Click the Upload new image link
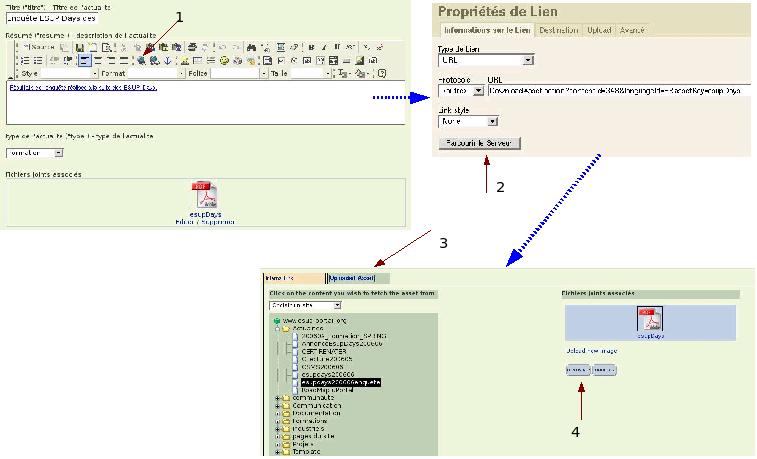 click(588, 352)
